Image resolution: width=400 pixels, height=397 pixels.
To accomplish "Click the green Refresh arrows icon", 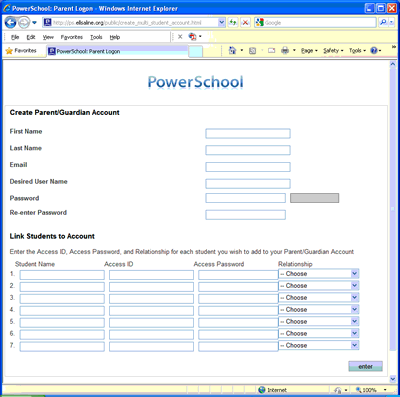I will 233,23.
